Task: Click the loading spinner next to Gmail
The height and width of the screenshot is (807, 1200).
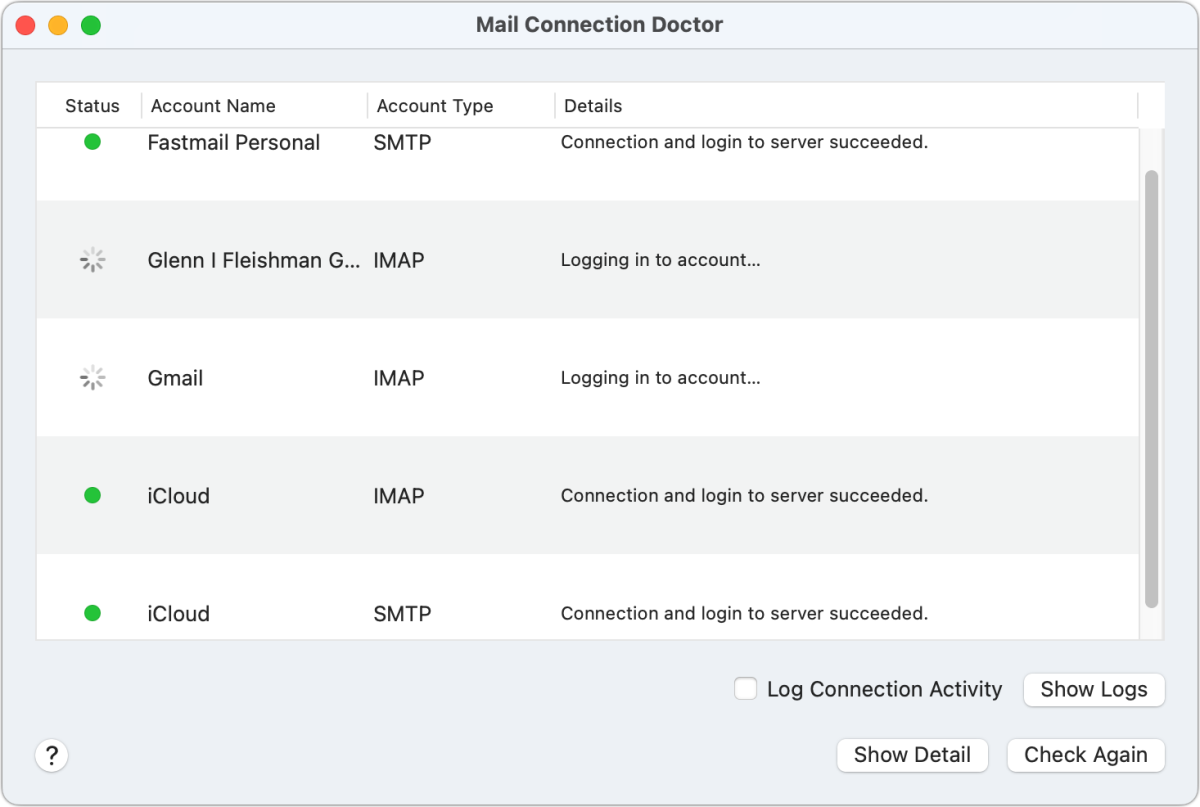Action: coord(92,377)
